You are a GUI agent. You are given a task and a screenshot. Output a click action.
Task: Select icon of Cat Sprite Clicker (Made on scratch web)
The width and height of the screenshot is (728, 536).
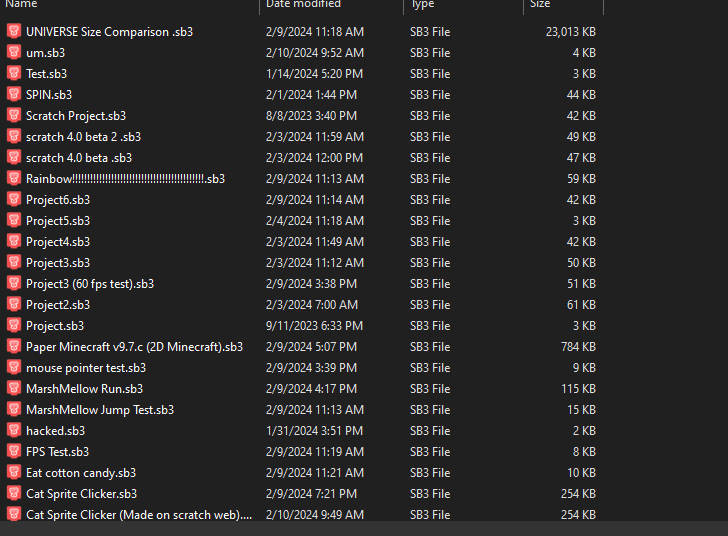[14, 514]
